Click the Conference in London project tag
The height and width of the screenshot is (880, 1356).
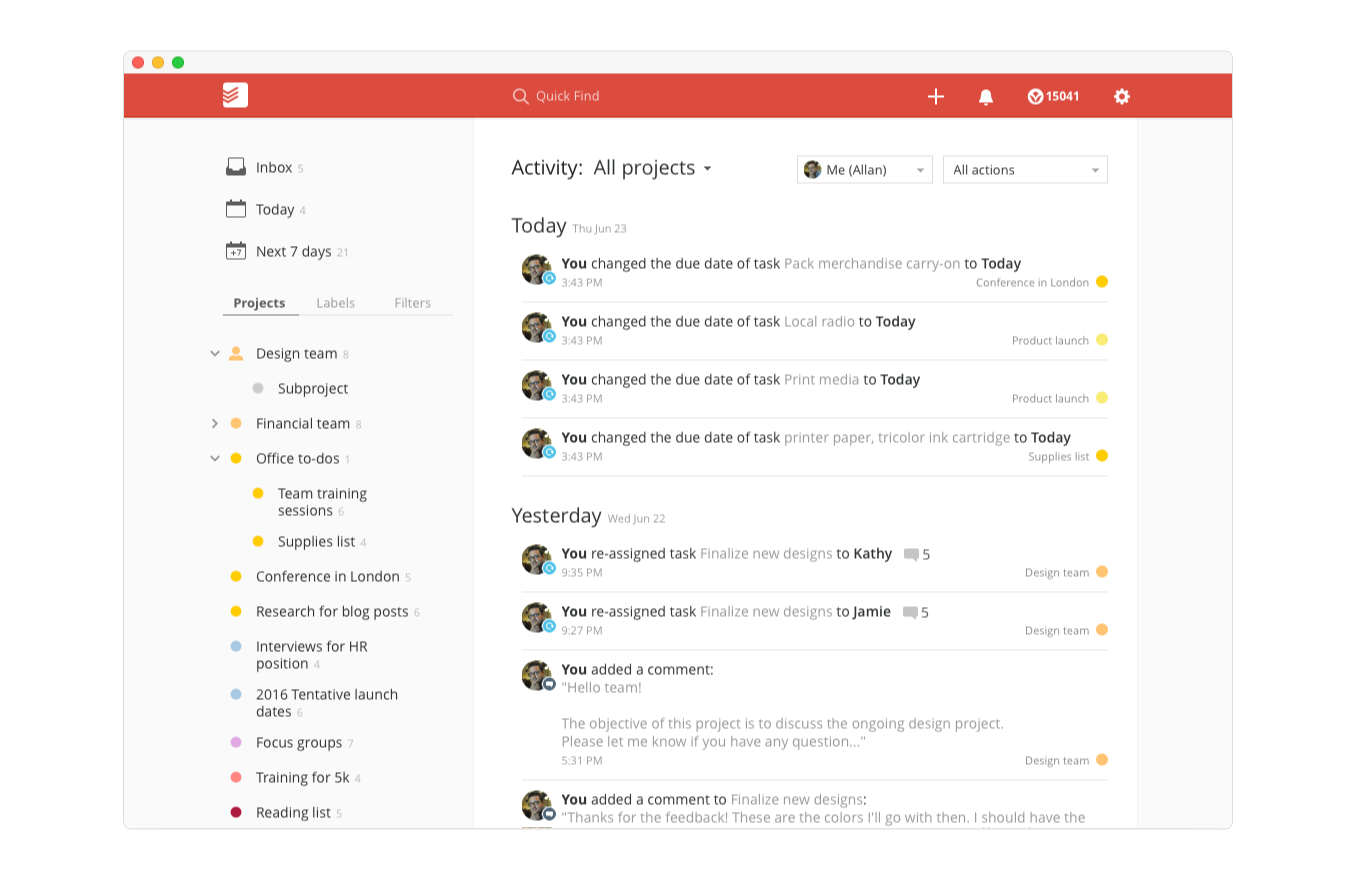1032,283
